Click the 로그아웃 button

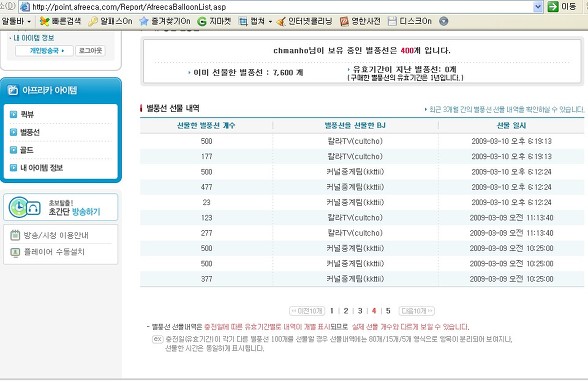[x=90, y=51]
